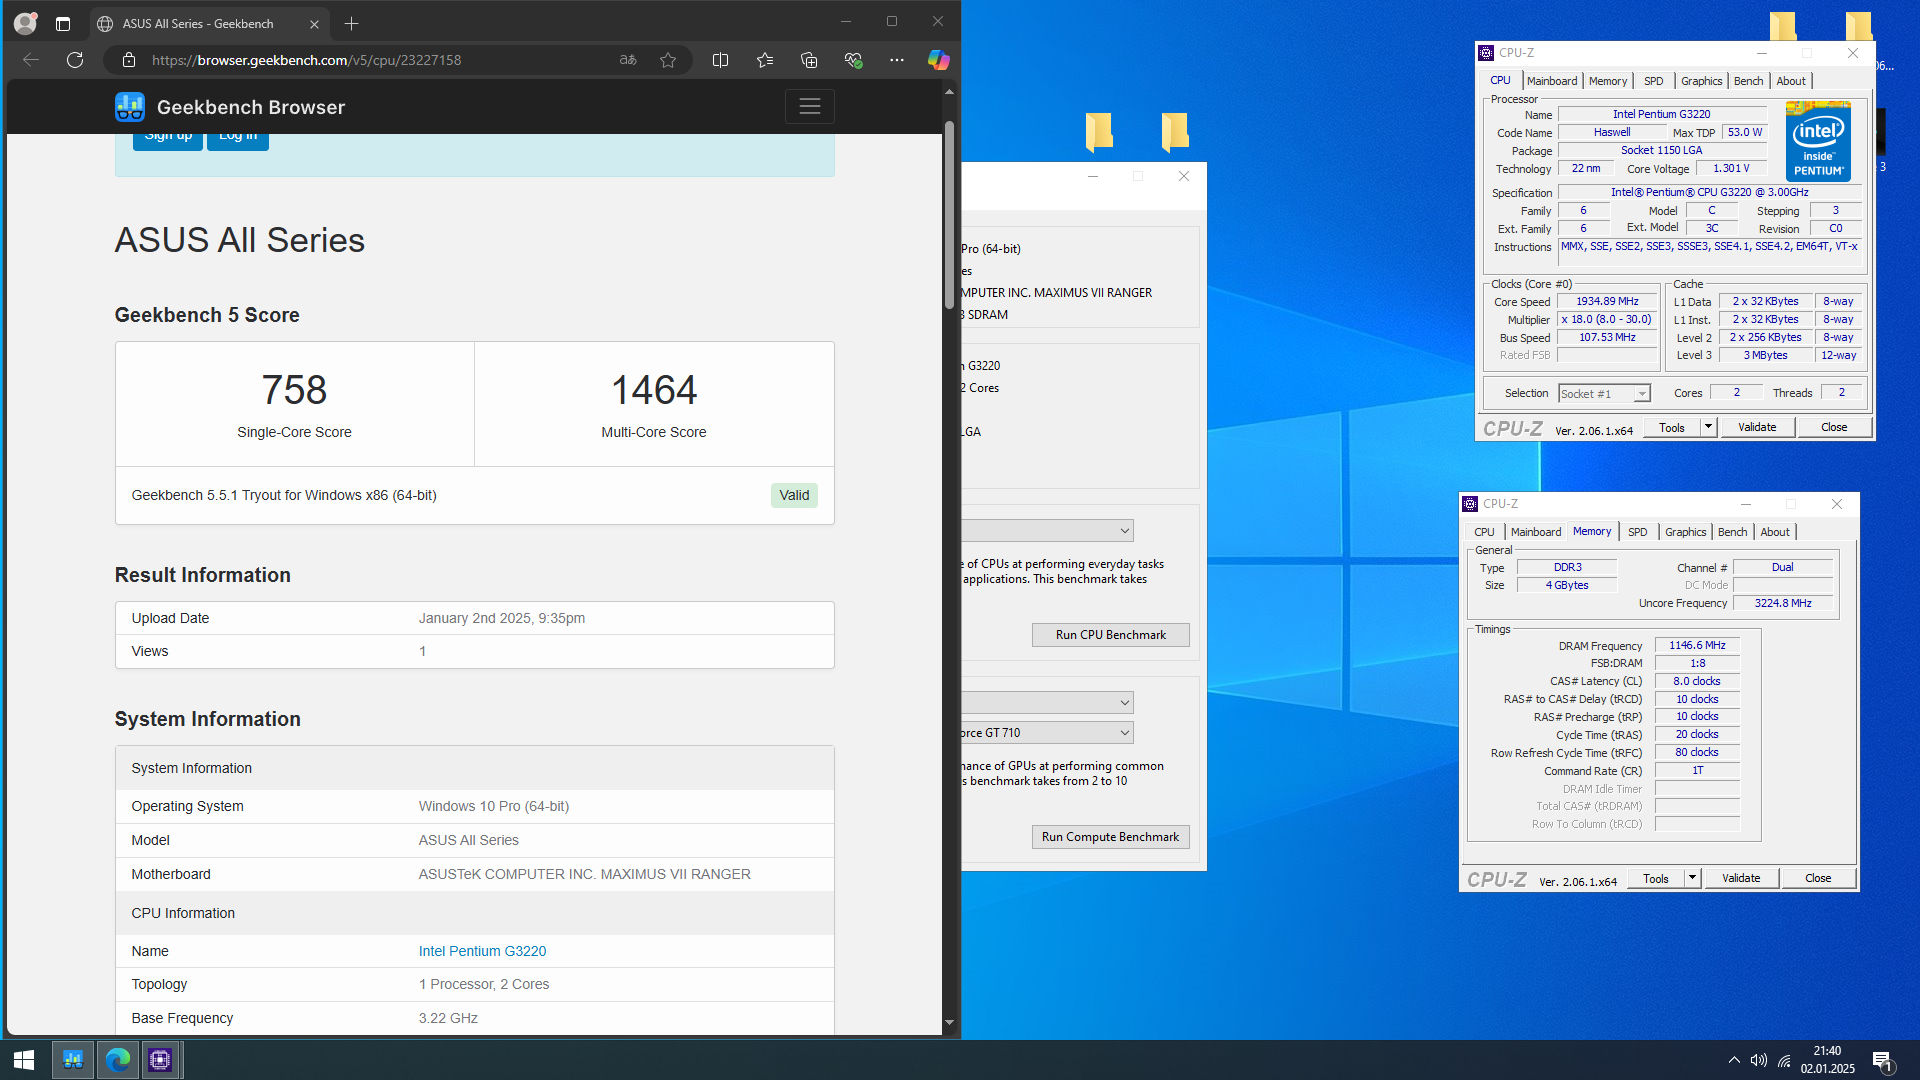Open Bench tab in bottom CPU-Z window
The image size is (1920, 1080).
pyautogui.click(x=1732, y=532)
